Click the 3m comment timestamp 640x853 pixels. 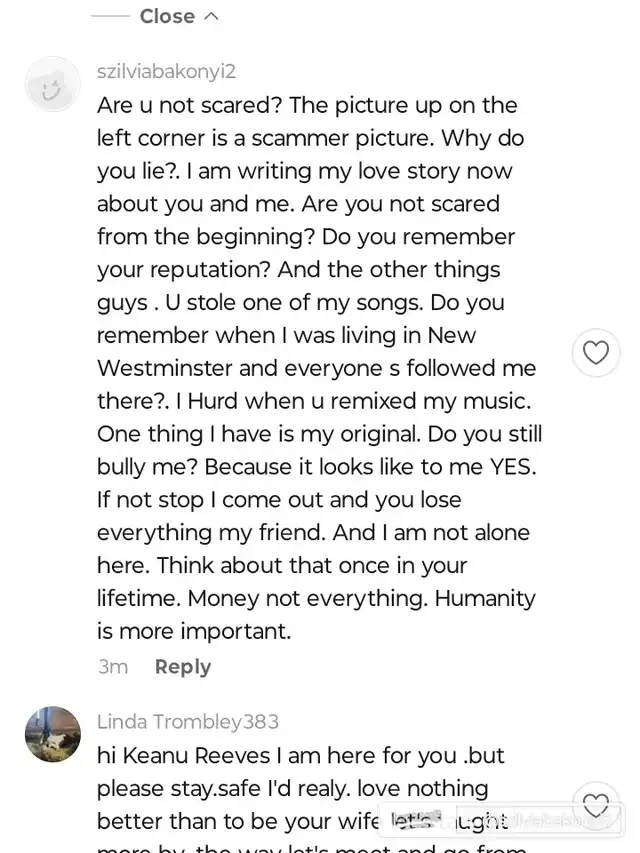(113, 667)
